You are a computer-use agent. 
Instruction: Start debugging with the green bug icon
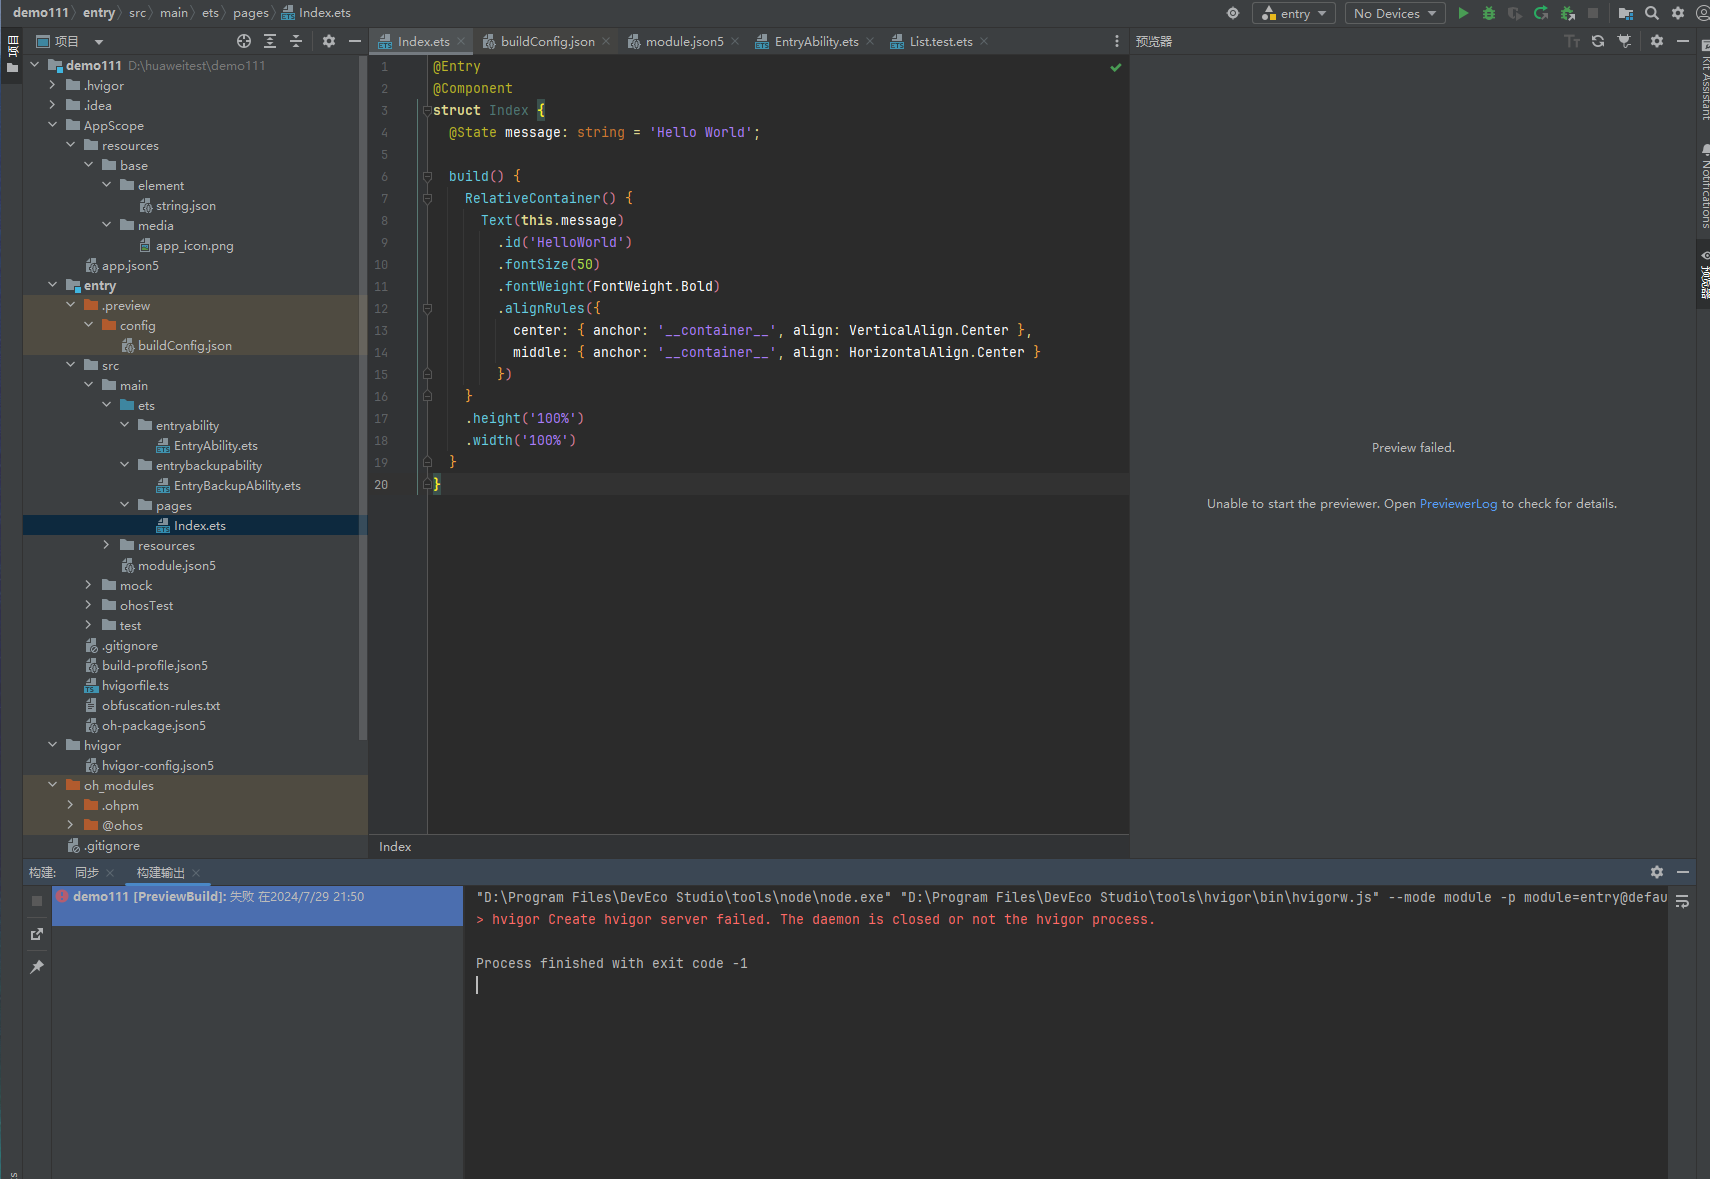1489,13
